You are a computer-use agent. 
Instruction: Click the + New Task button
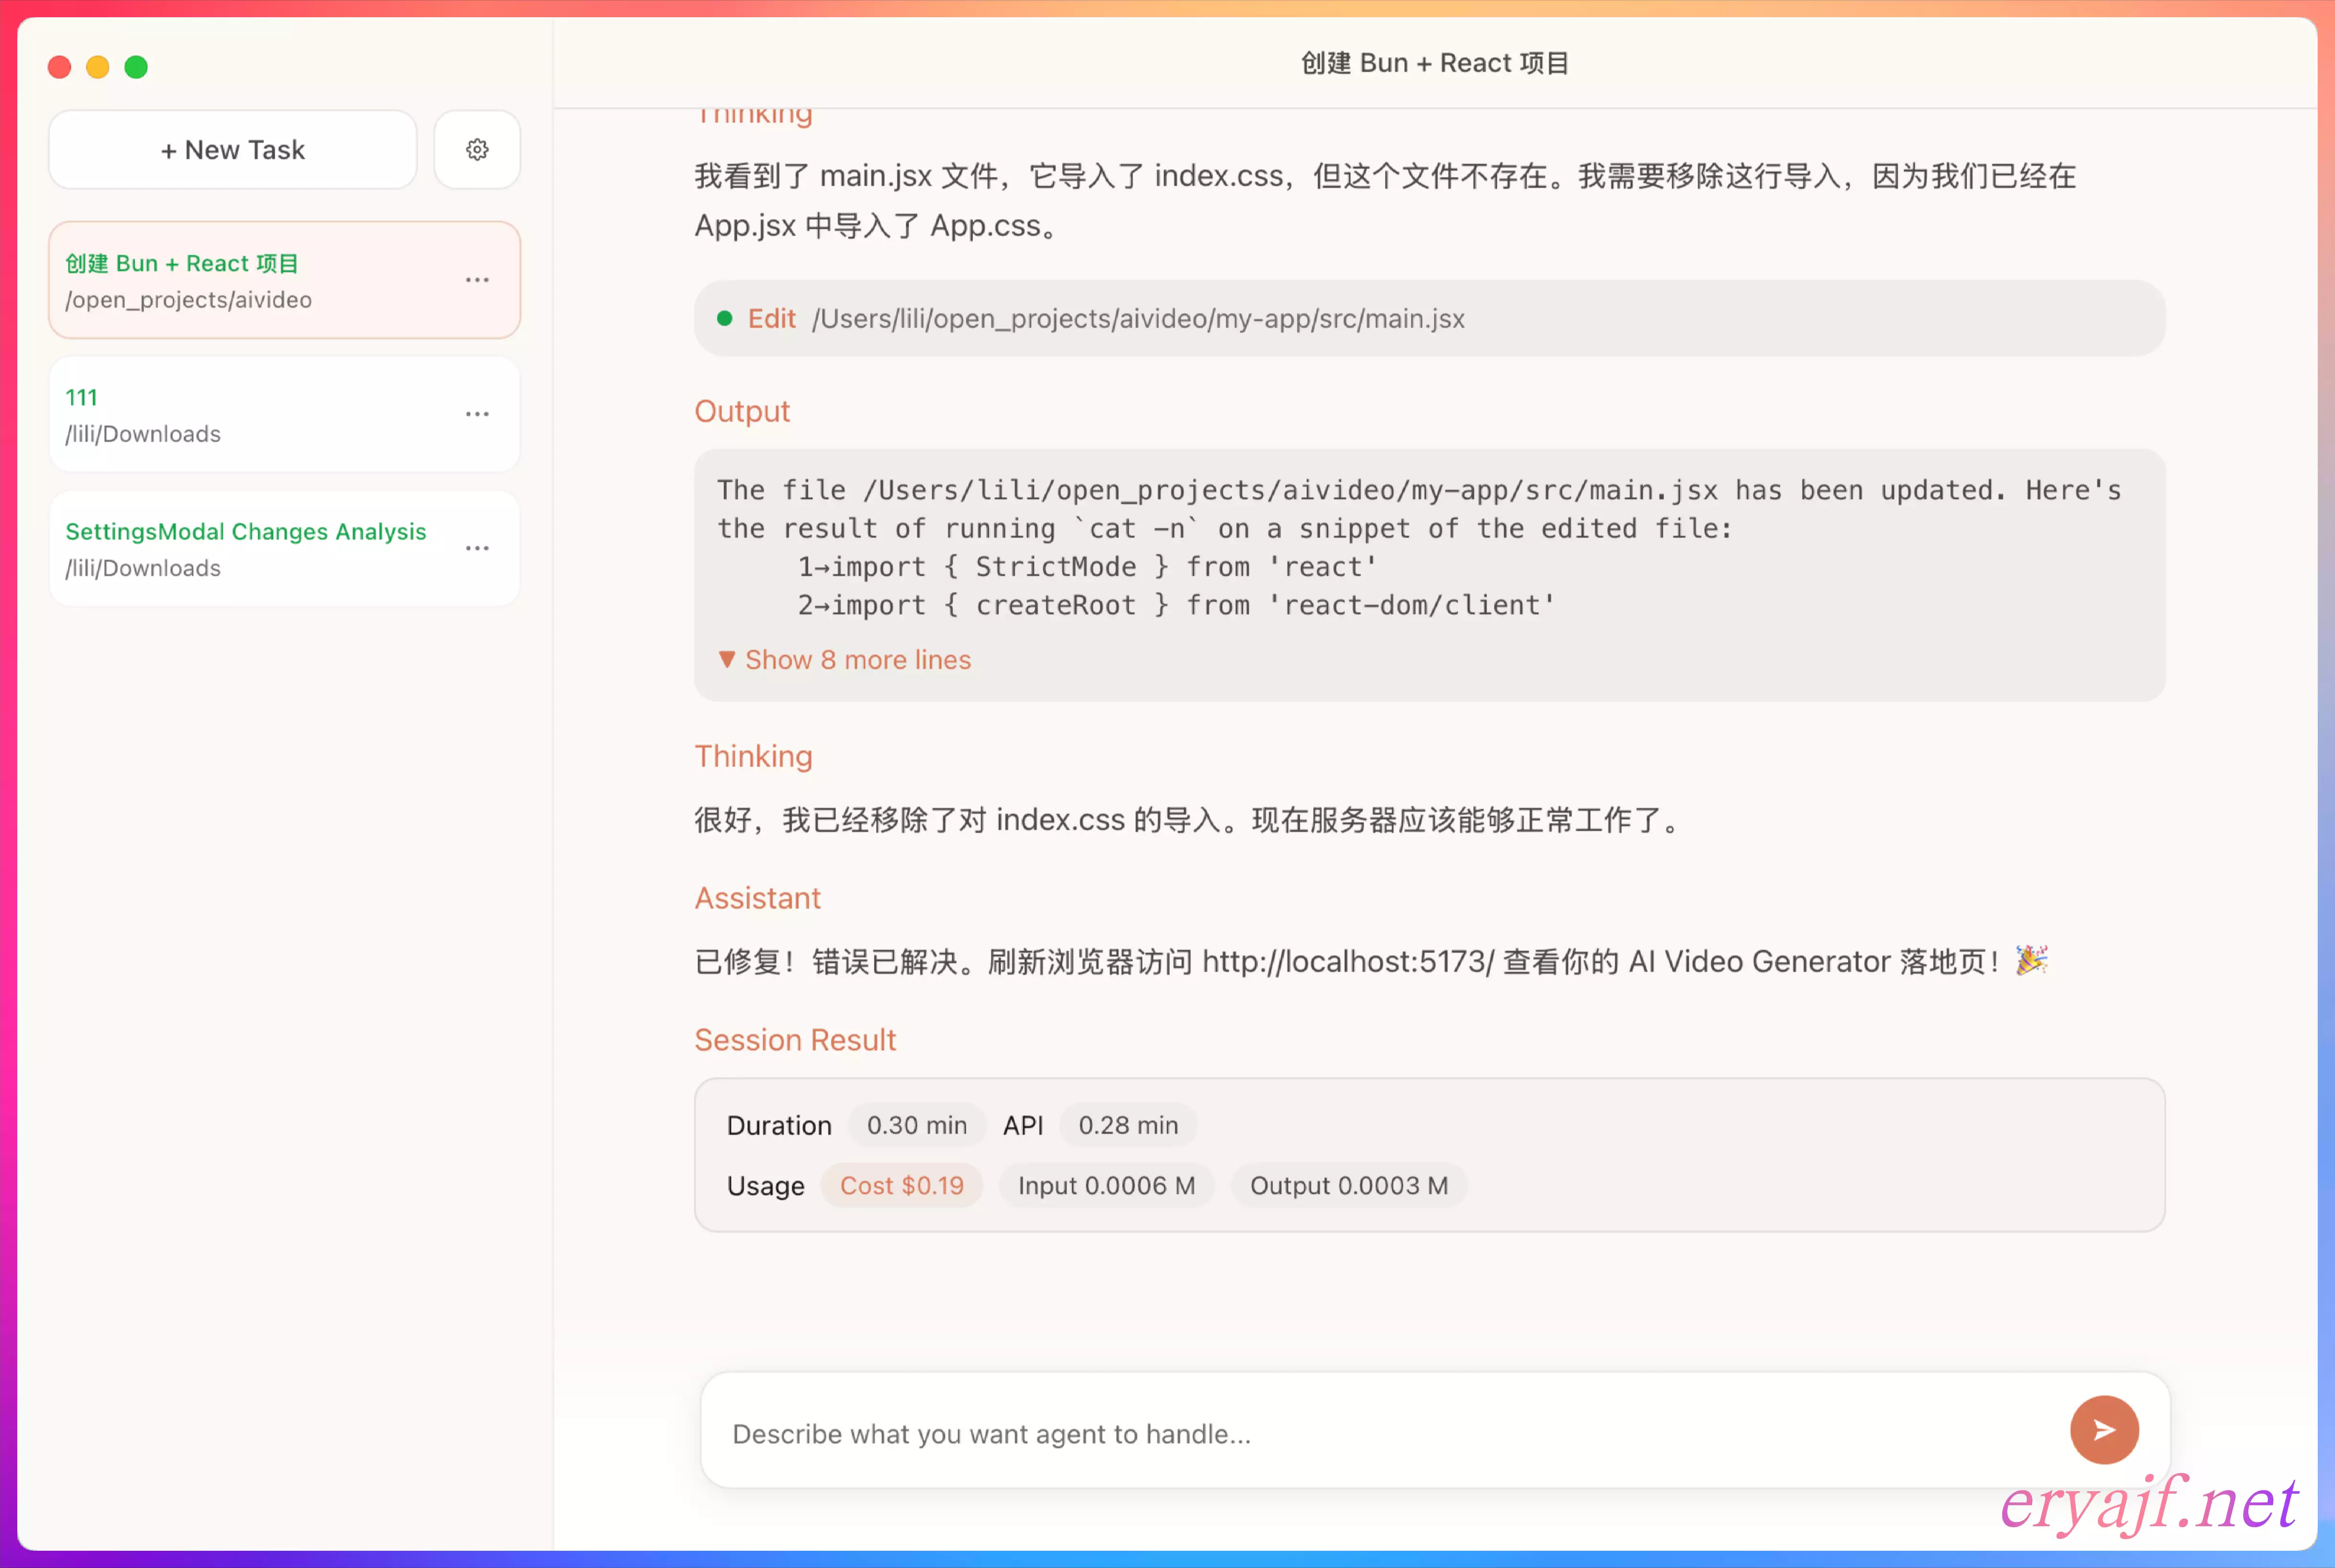click(232, 150)
